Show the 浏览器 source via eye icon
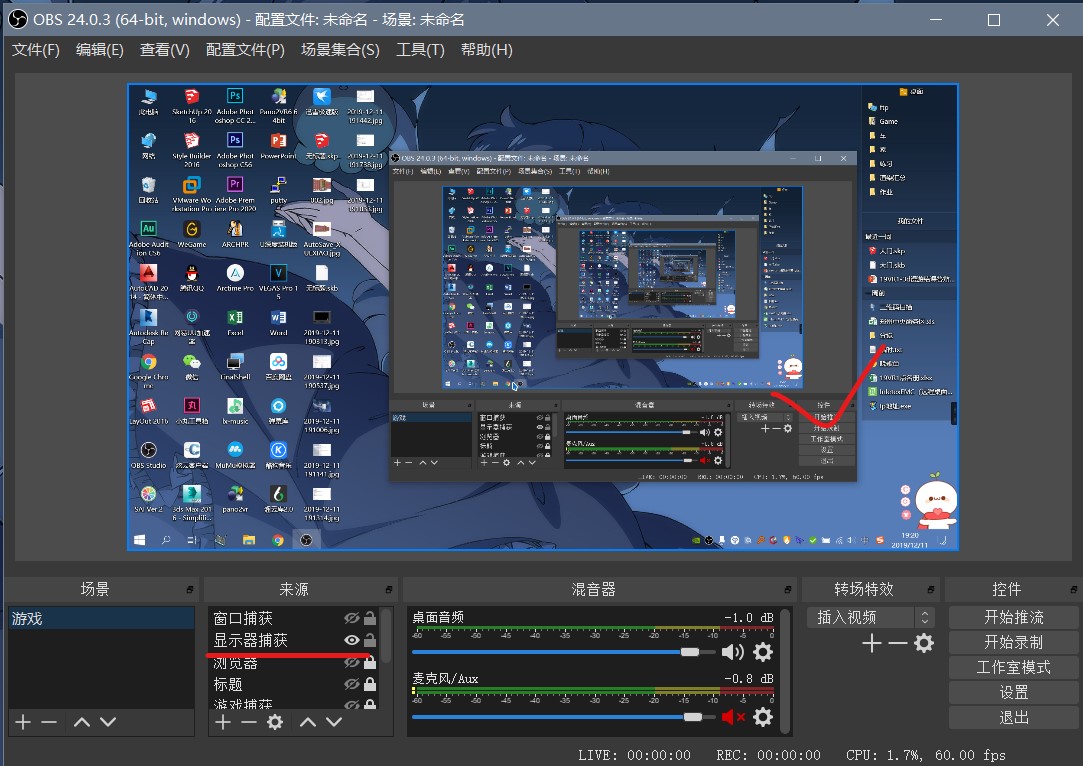This screenshot has width=1083, height=766. tap(352, 662)
